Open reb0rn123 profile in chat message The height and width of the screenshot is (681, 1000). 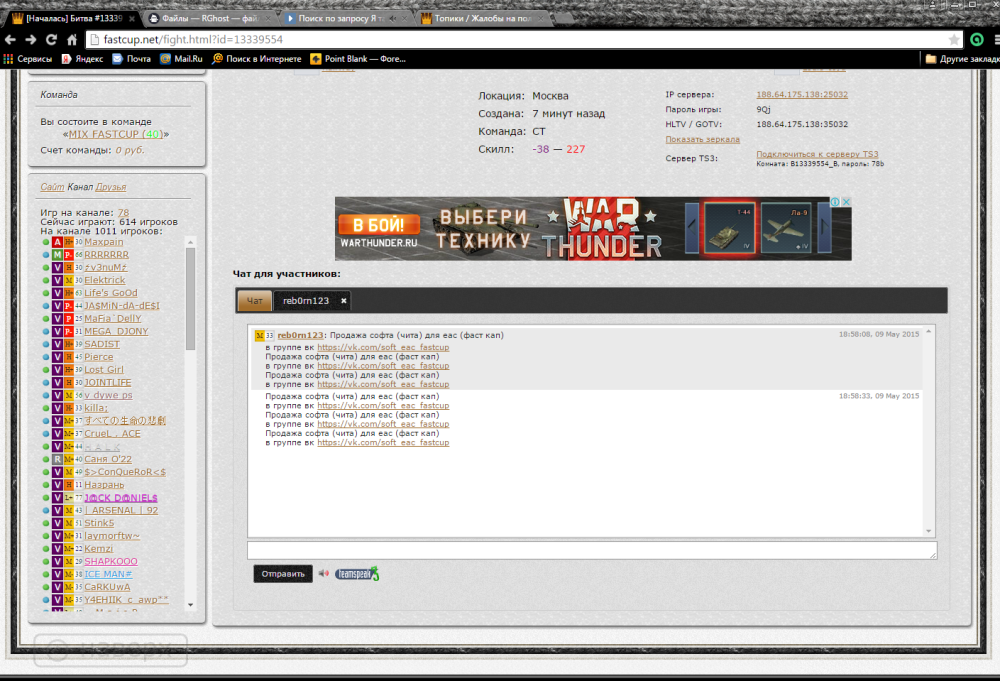(300, 335)
